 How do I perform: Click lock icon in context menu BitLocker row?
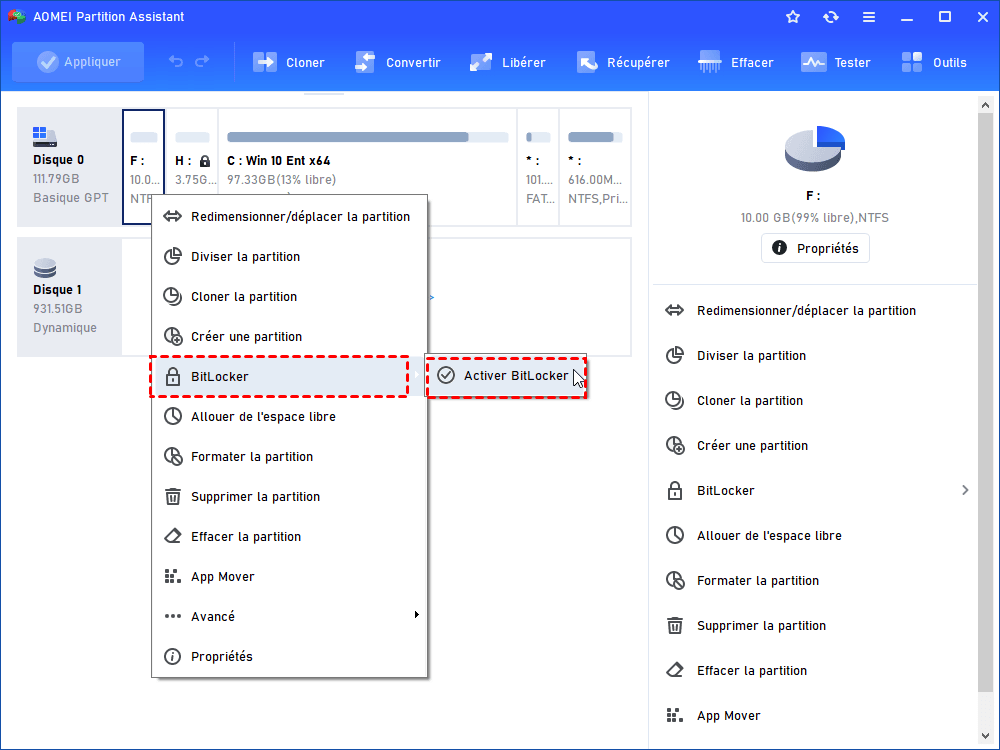click(x=173, y=376)
